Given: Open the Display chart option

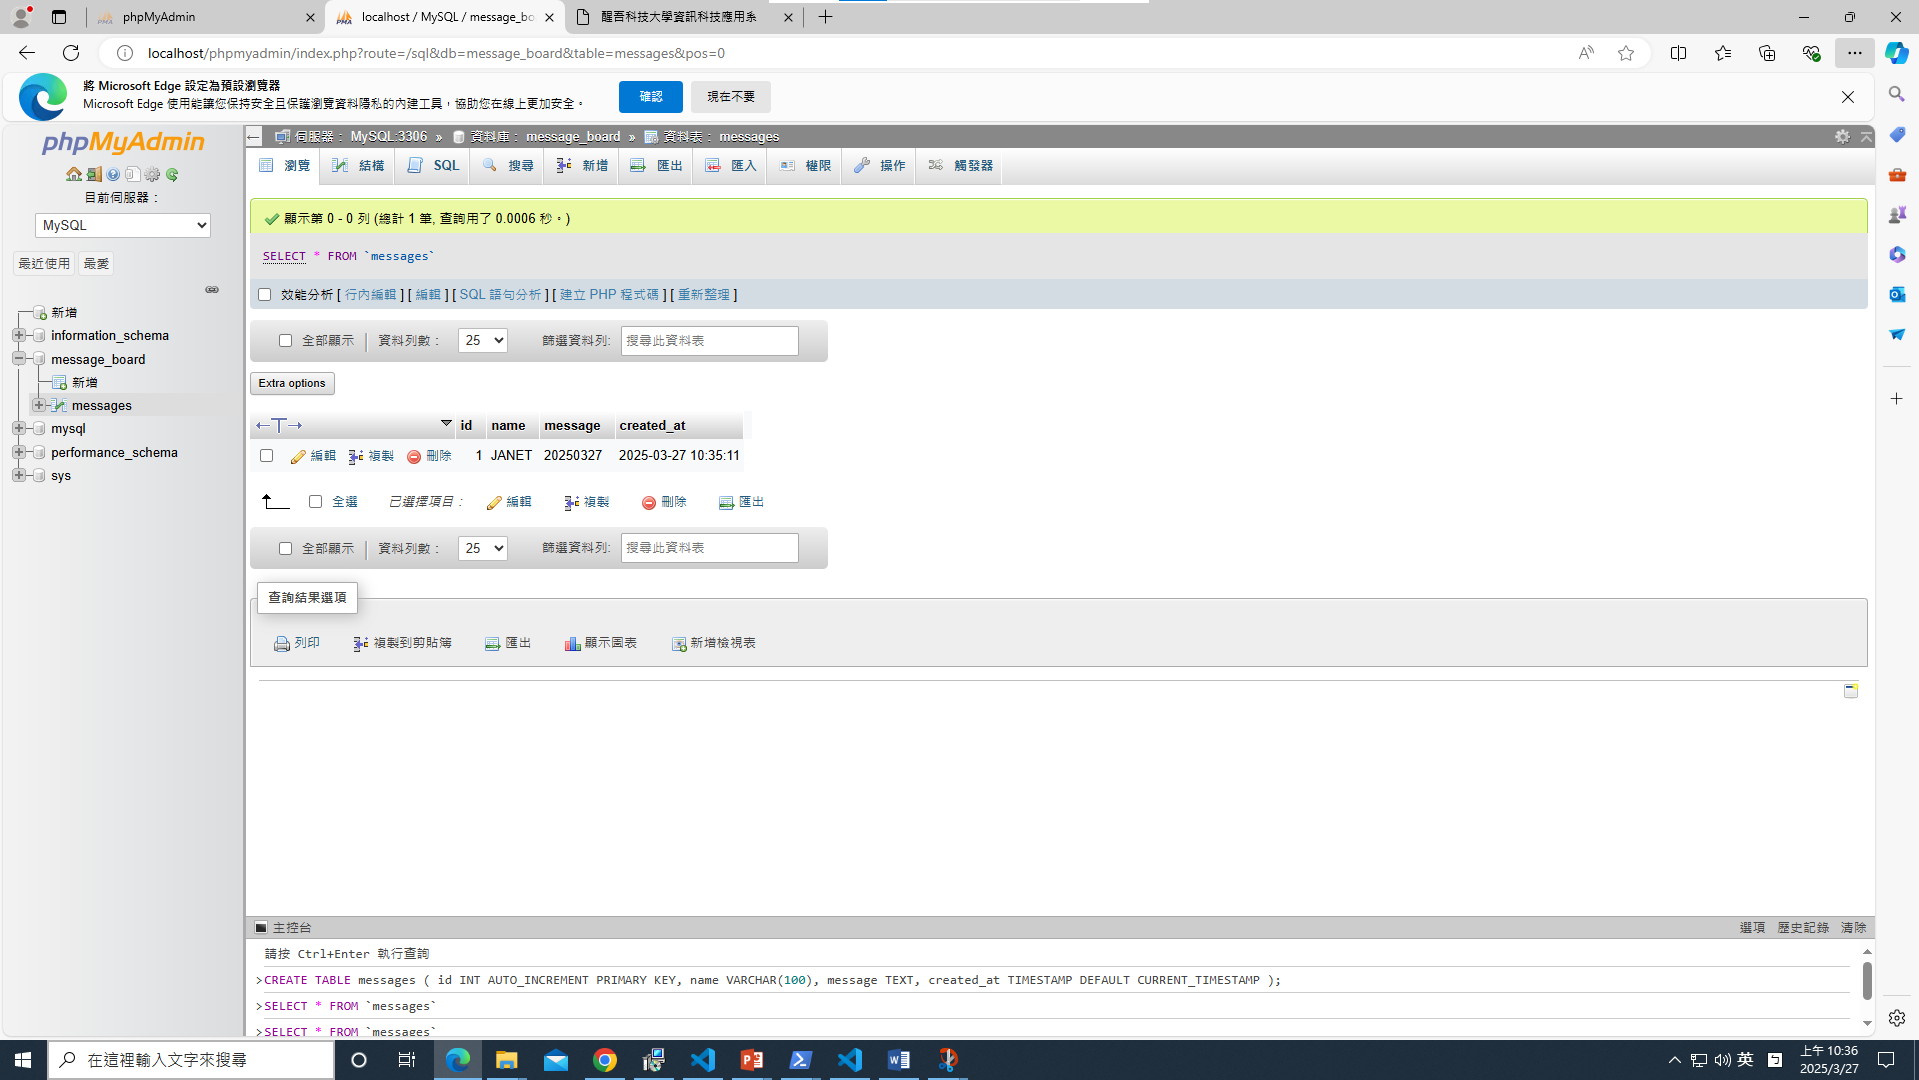Looking at the screenshot, I should tap(600, 643).
